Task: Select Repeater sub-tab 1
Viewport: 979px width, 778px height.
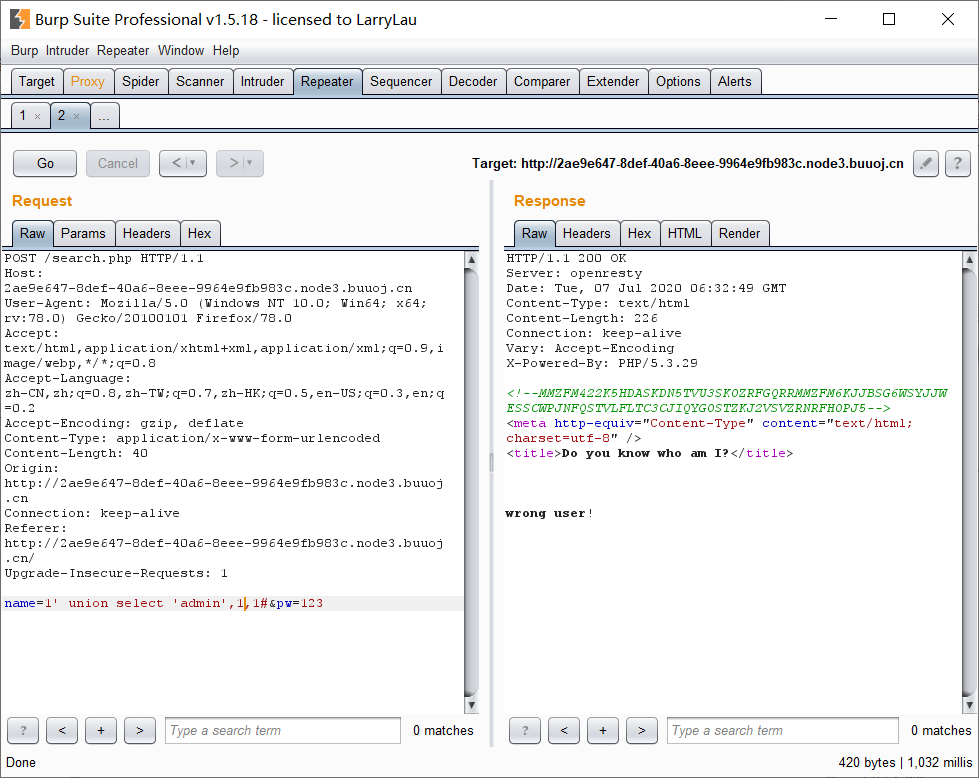Action: (x=23, y=116)
